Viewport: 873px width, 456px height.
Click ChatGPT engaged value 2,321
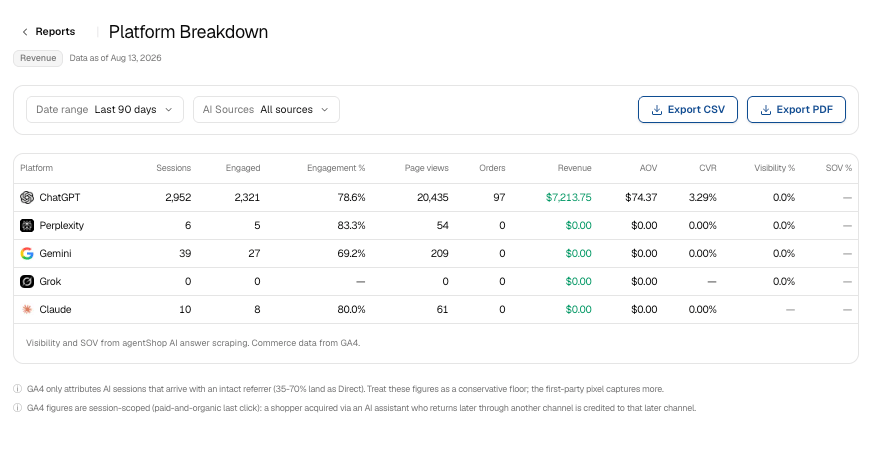247,198
